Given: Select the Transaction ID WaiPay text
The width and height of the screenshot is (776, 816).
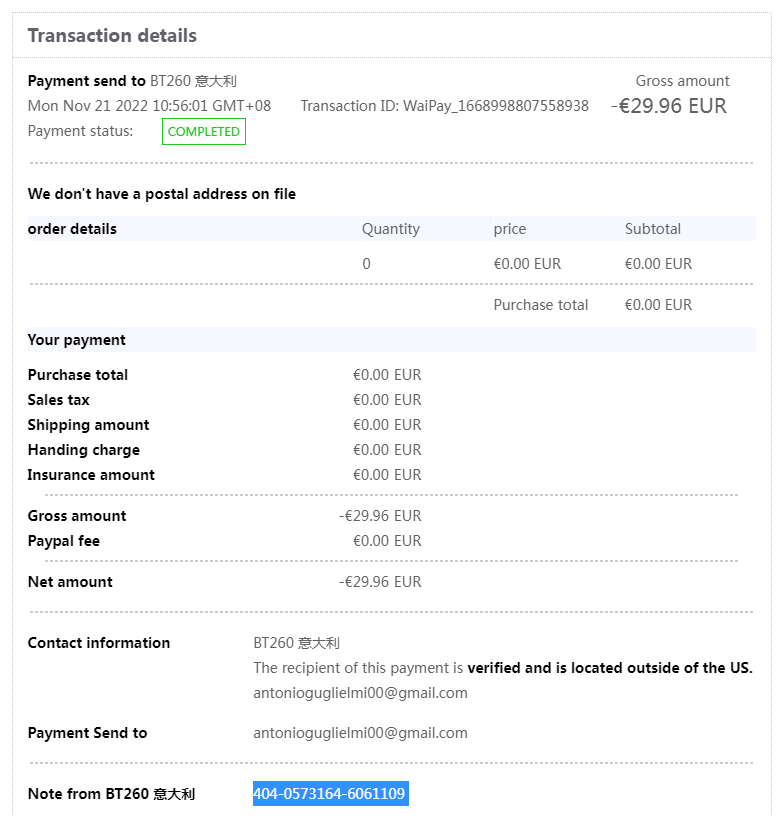Looking at the screenshot, I should pyautogui.click(x=444, y=106).
